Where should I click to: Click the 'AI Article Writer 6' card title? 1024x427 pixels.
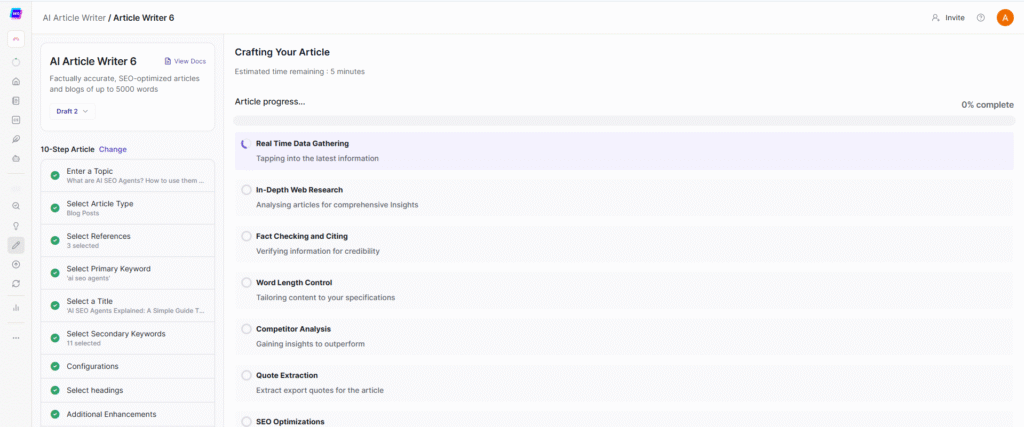click(x=93, y=61)
